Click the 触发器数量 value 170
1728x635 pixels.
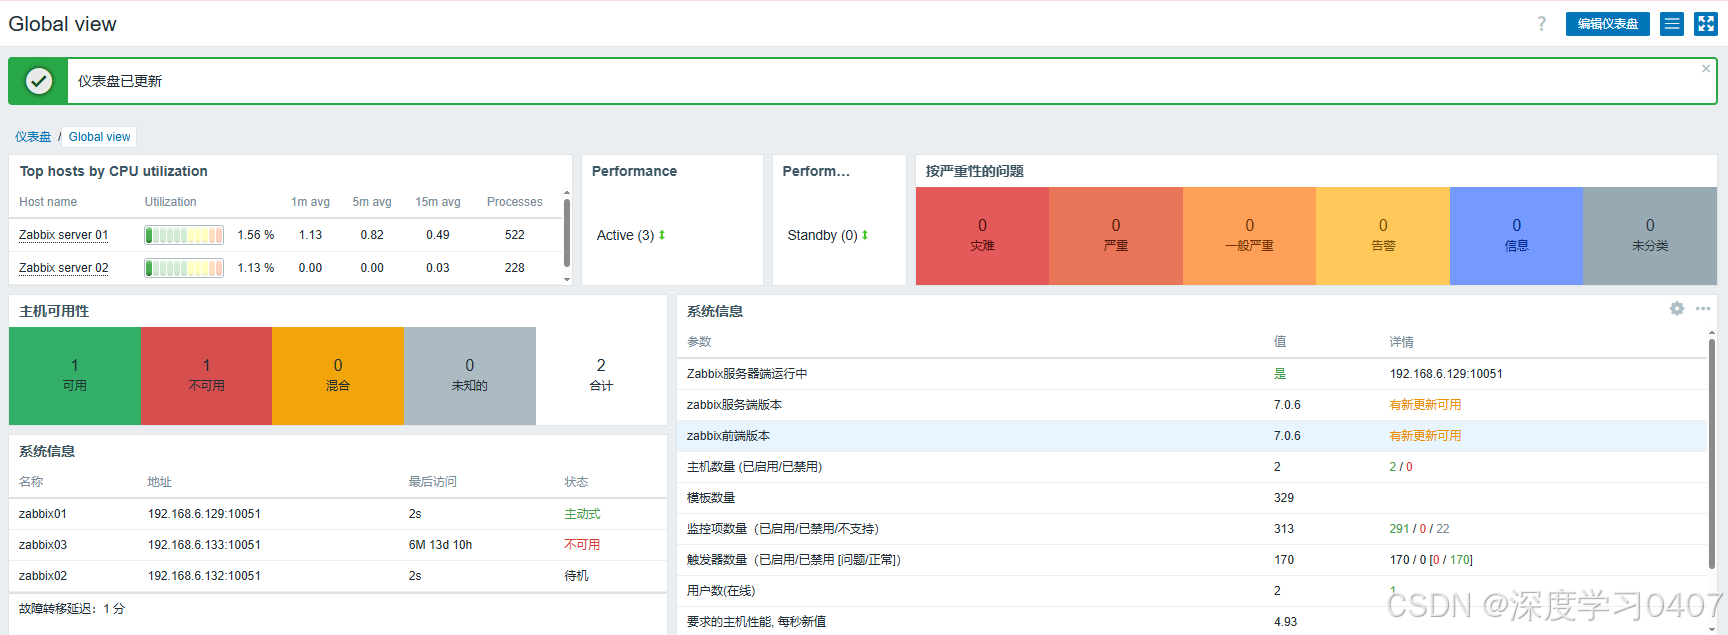pyautogui.click(x=1284, y=560)
